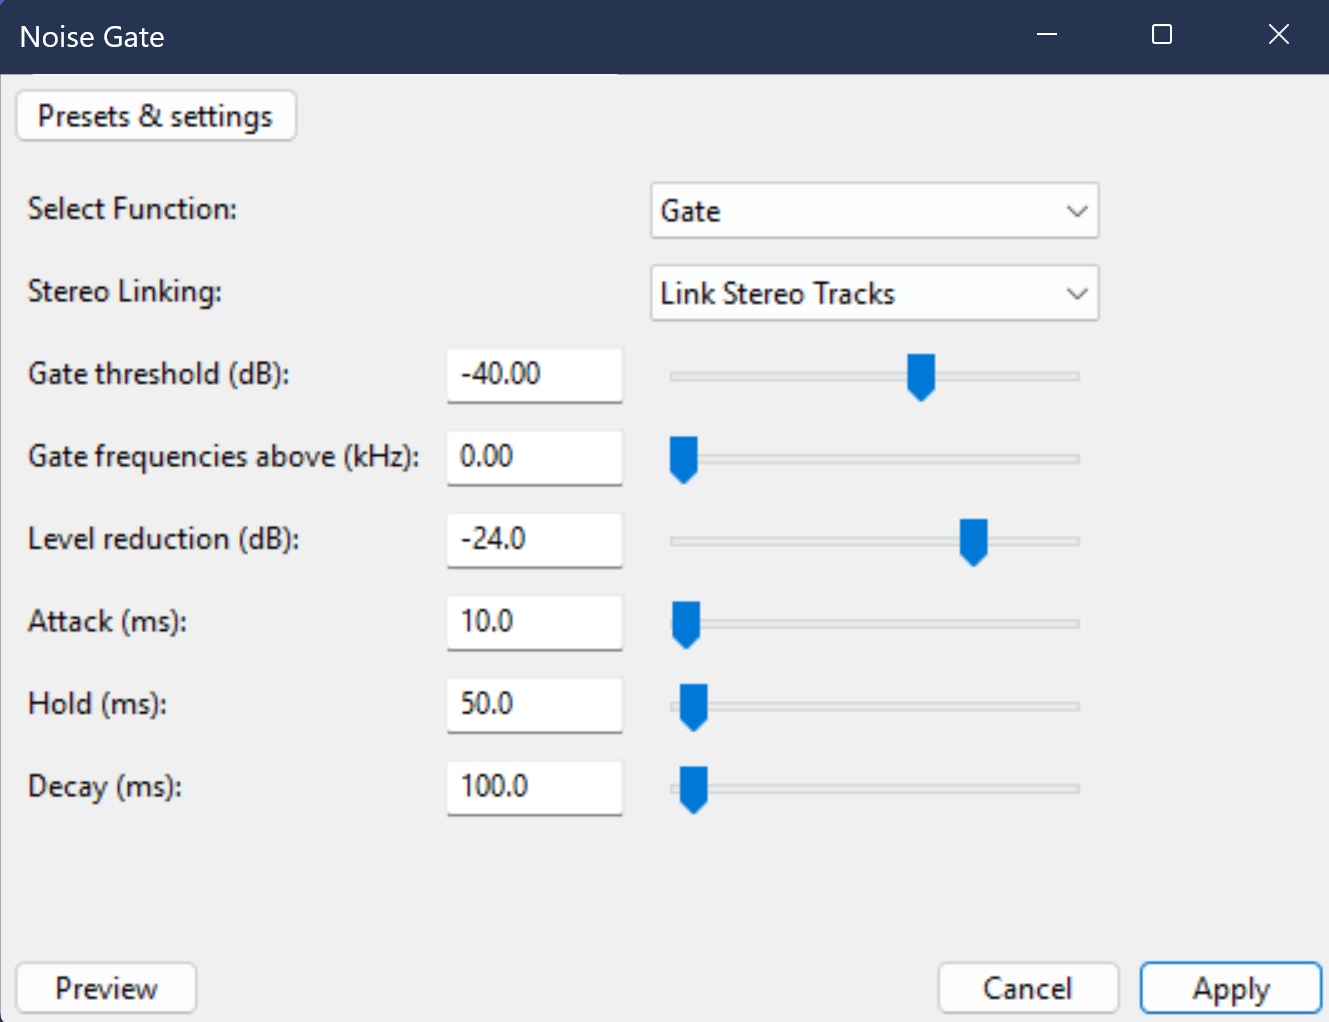The height and width of the screenshot is (1022, 1329).
Task: Select the Hold value field
Action: (534, 705)
